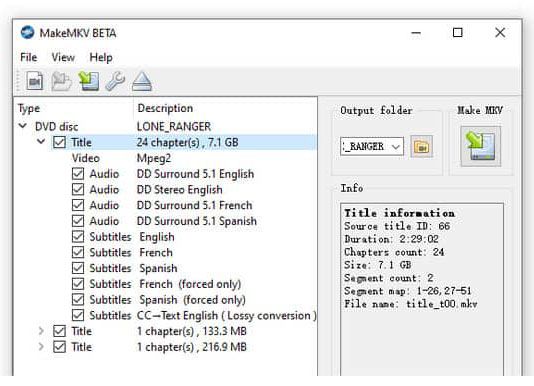Minimize the MakeMKV window
The image size is (534, 386).
click(x=416, y=33)
